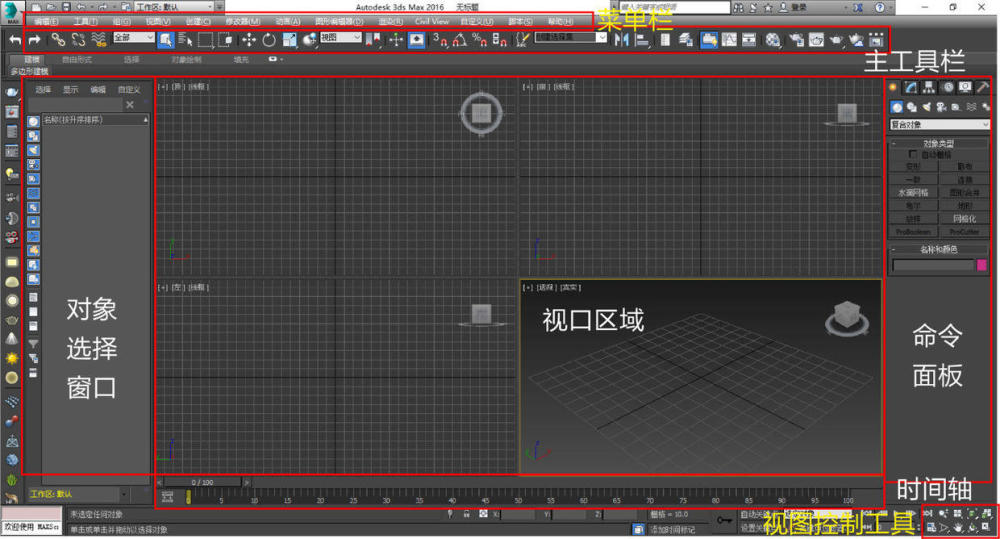Toggle Window/Crossing selection mode

click(x=225, y=40)
